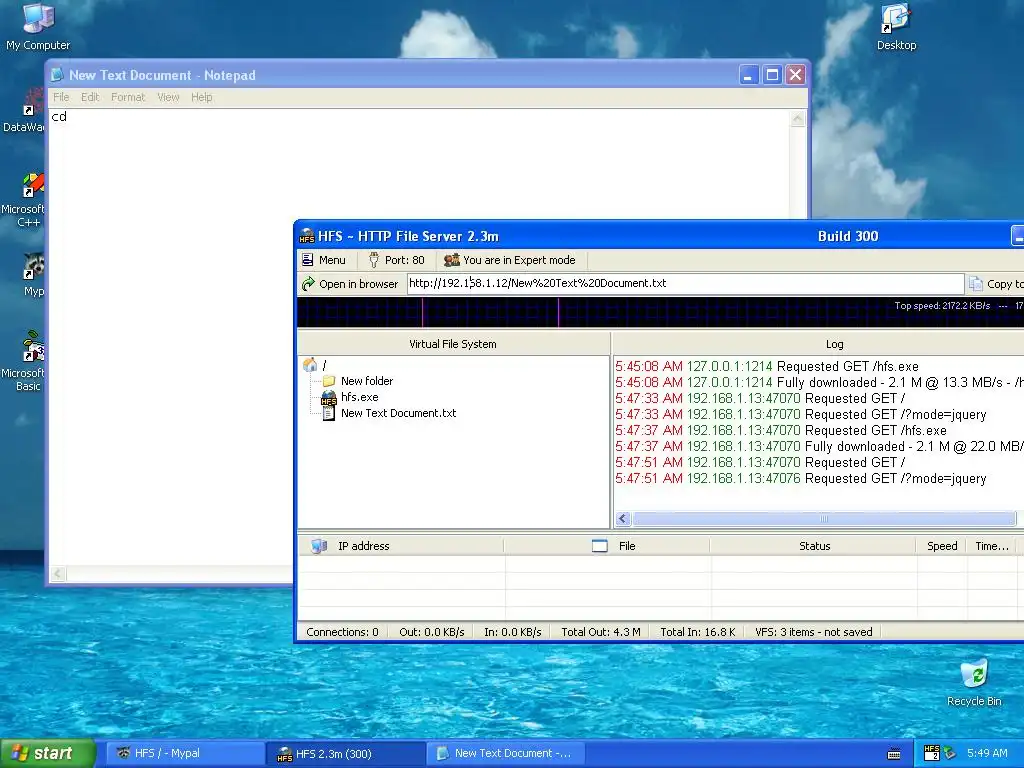This screenshot has width=1024, height=768.
Task: Switch to HFS / - Mypal taskbar button
Action: 184,753
